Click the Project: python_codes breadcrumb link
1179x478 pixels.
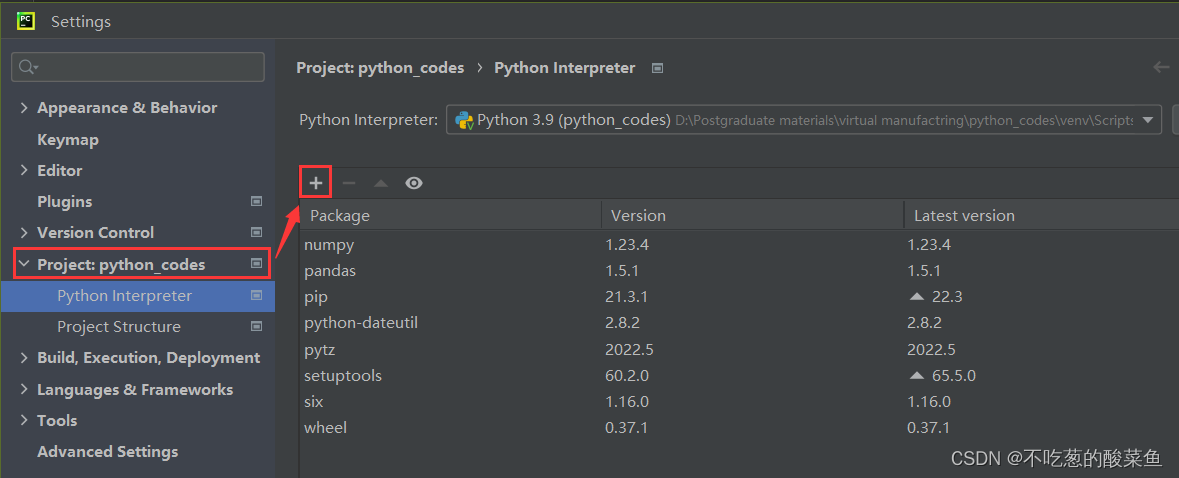[x=380, y=68]
